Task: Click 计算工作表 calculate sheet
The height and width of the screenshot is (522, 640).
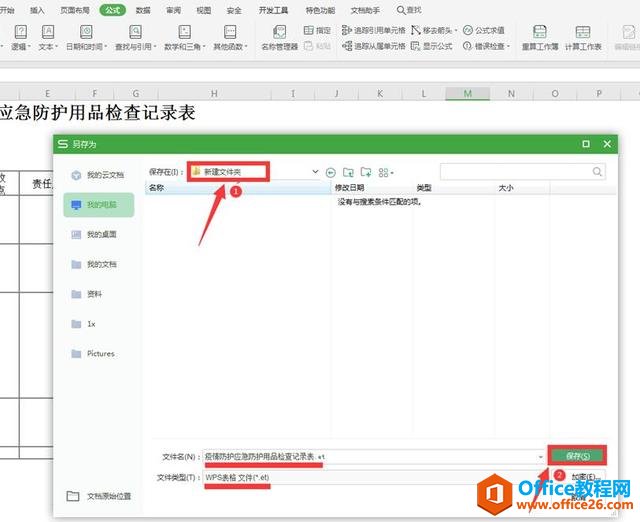Action: [x=583, y=38]
